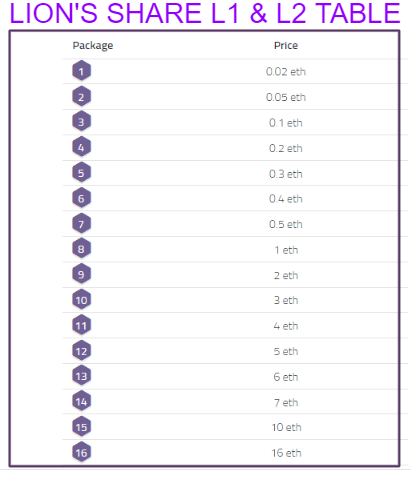Click the 0.02 eth price
Viewport: 411px width, 478px height.
286,71
